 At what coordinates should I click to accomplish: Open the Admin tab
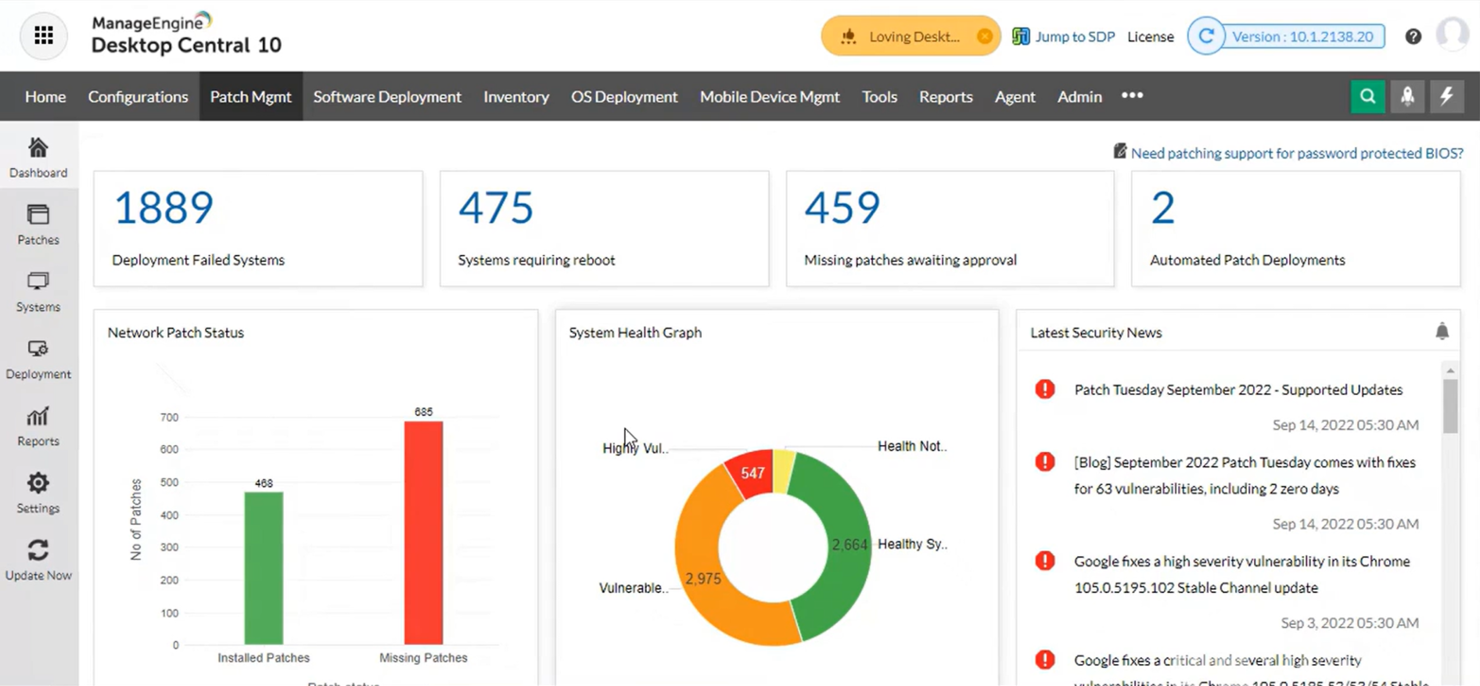1080,96
